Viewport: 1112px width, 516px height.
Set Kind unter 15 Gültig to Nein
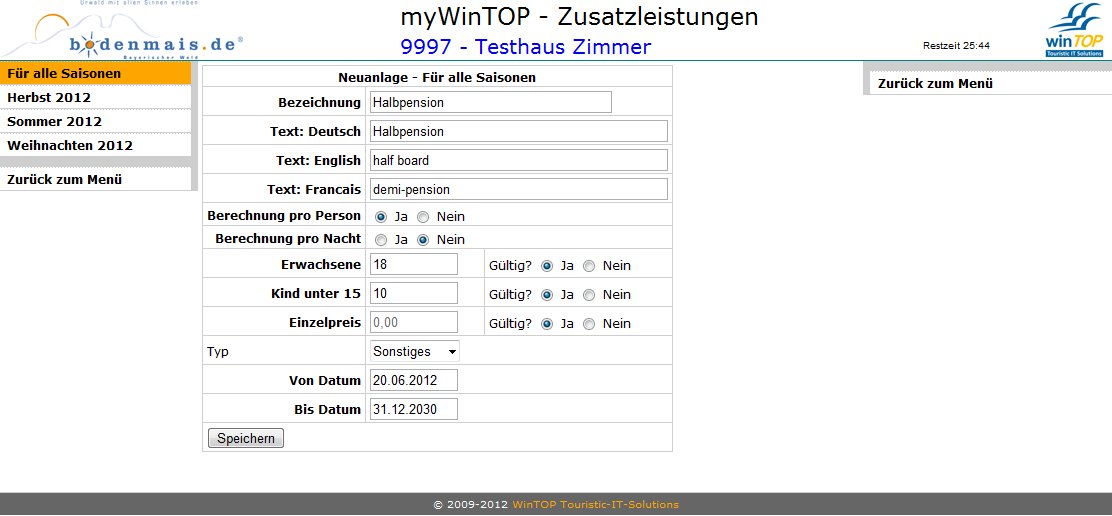pyautogui.click(x=589, y=295)
